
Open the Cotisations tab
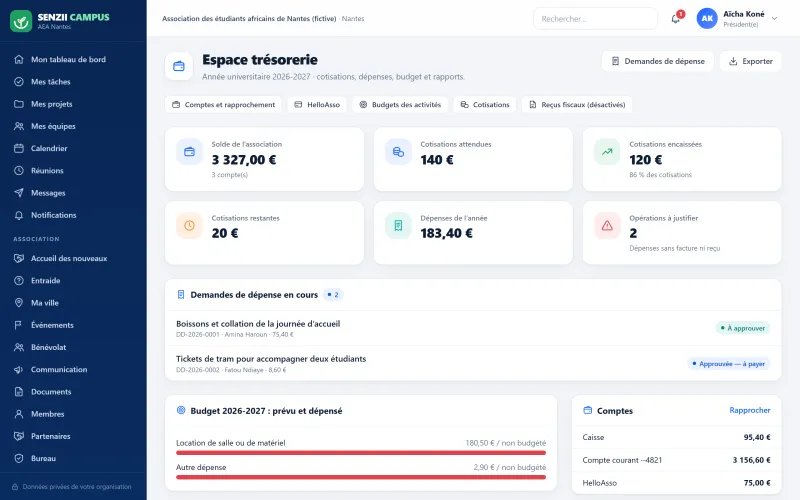pos(485,105)
